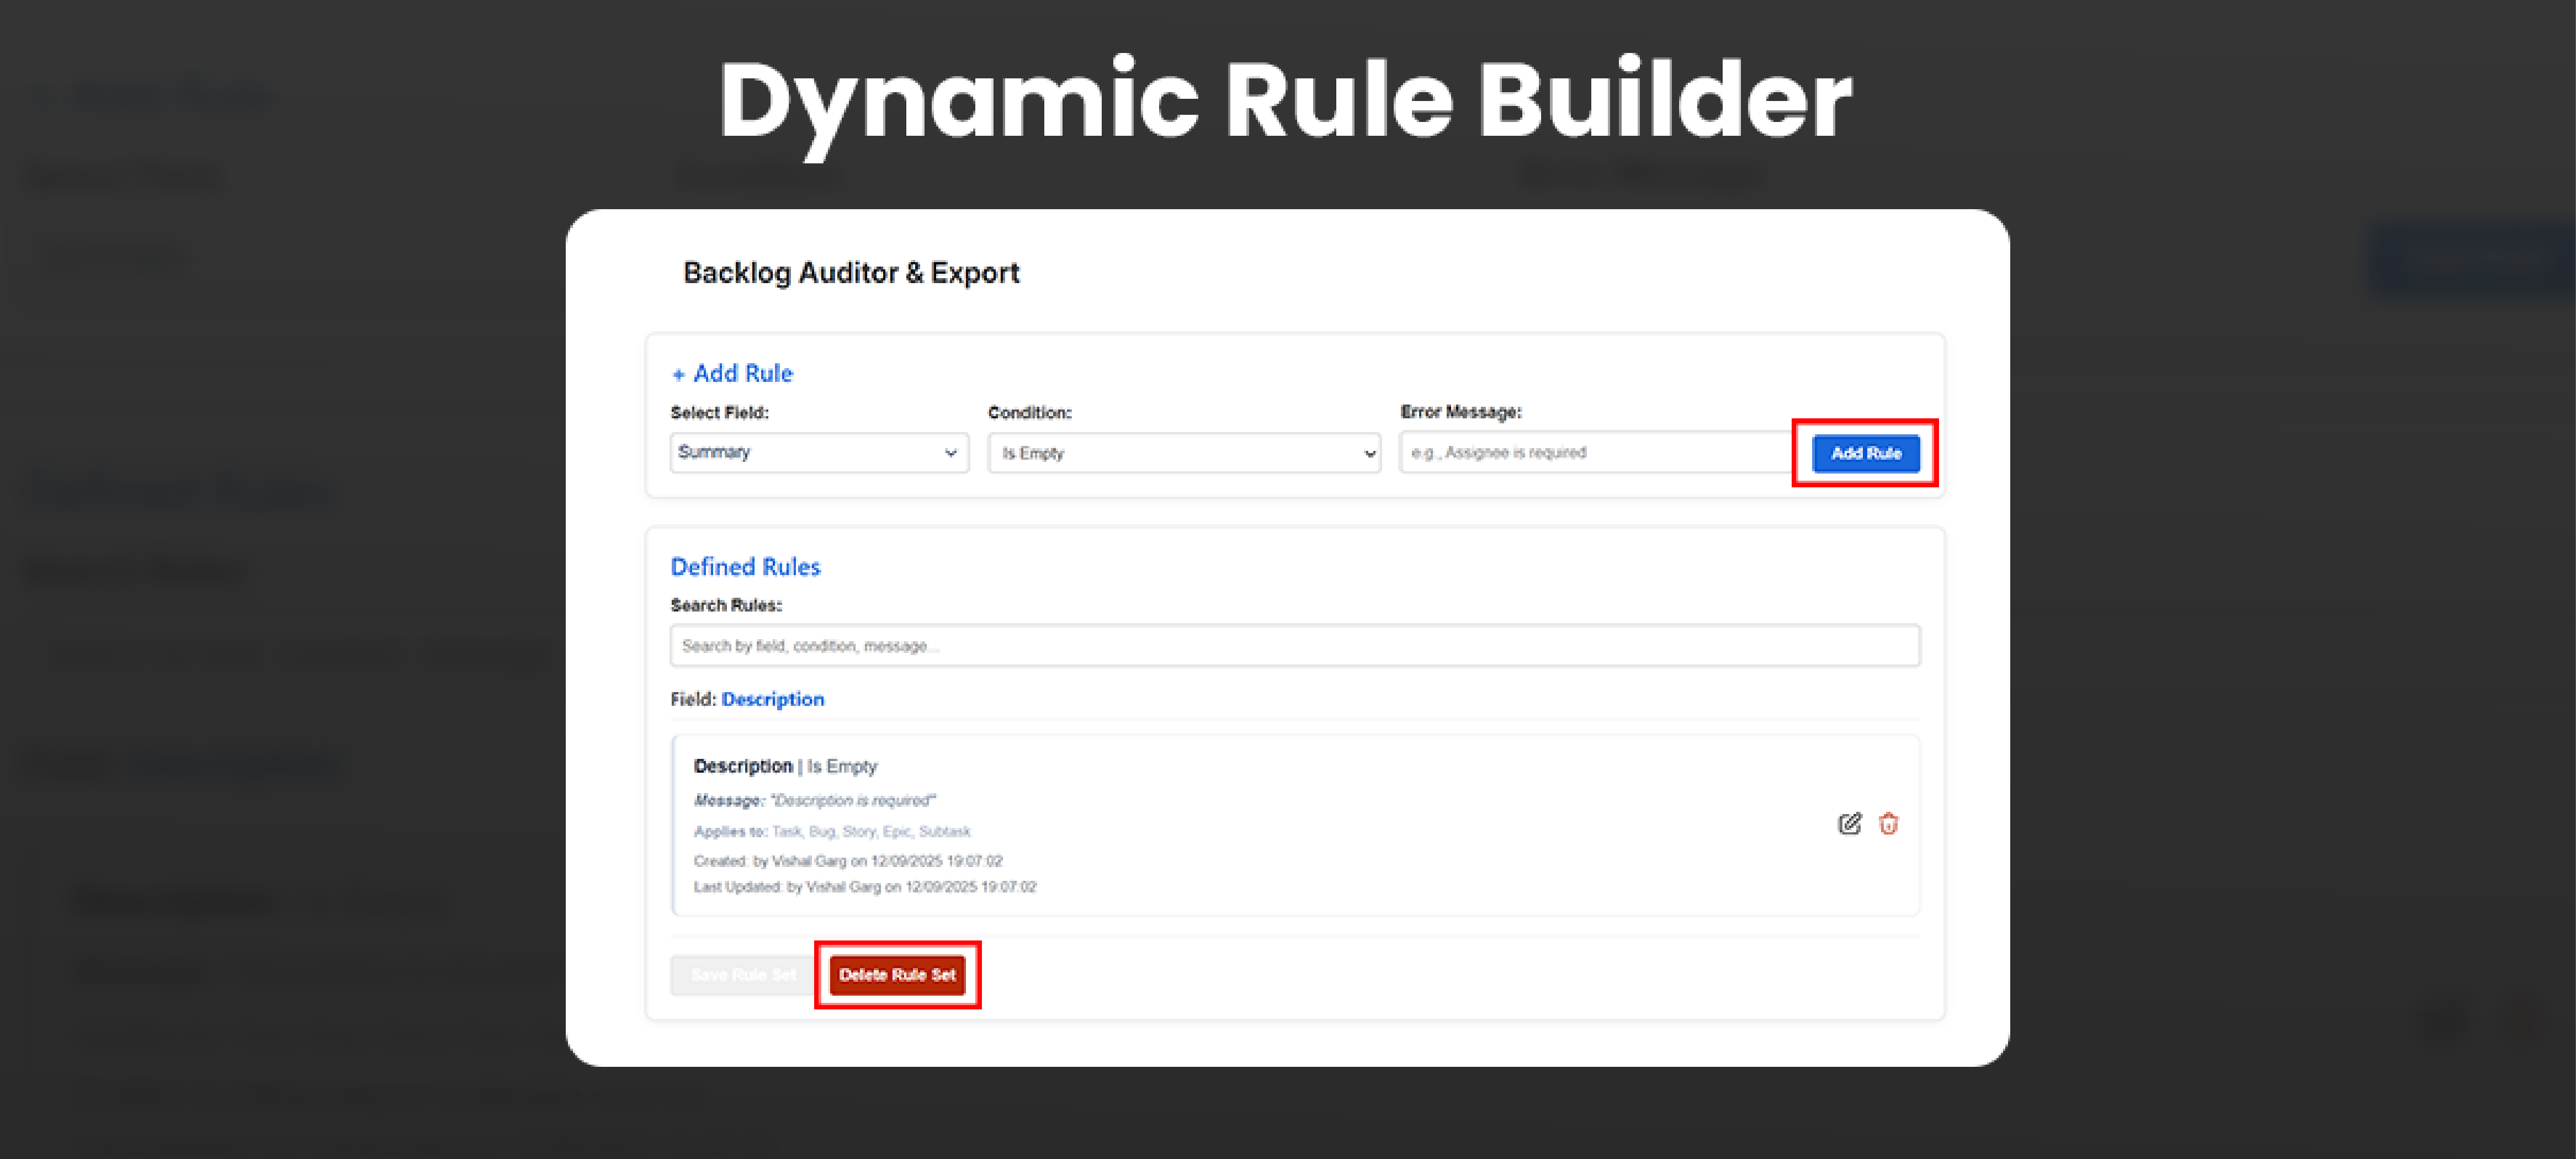Screen dimensions: 2576x1159
Task: Click the trash icon to delete the Description rule
Action: [1888, 823]
